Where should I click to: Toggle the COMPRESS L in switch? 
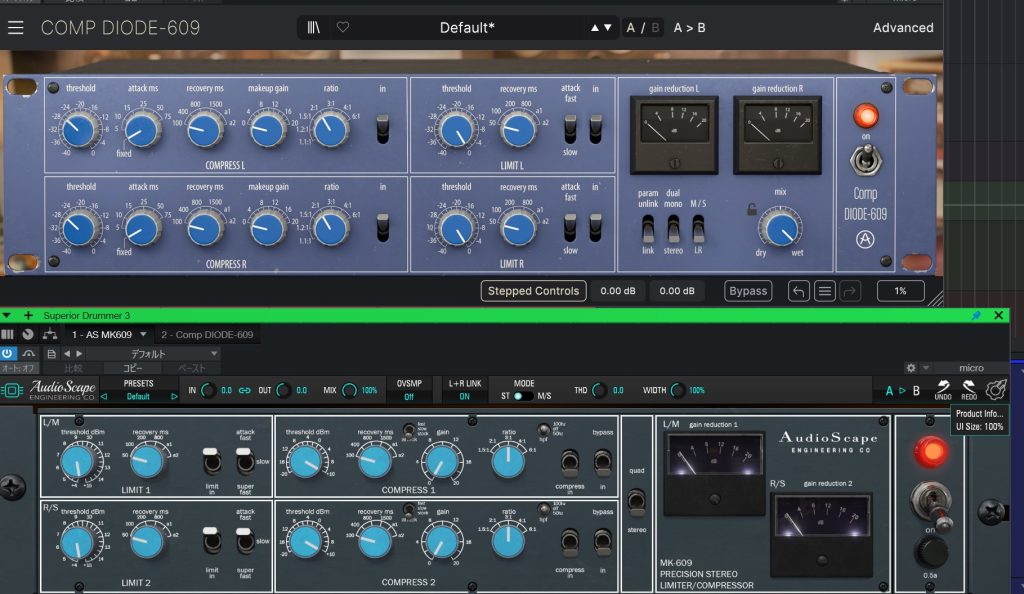coord(382,129)
